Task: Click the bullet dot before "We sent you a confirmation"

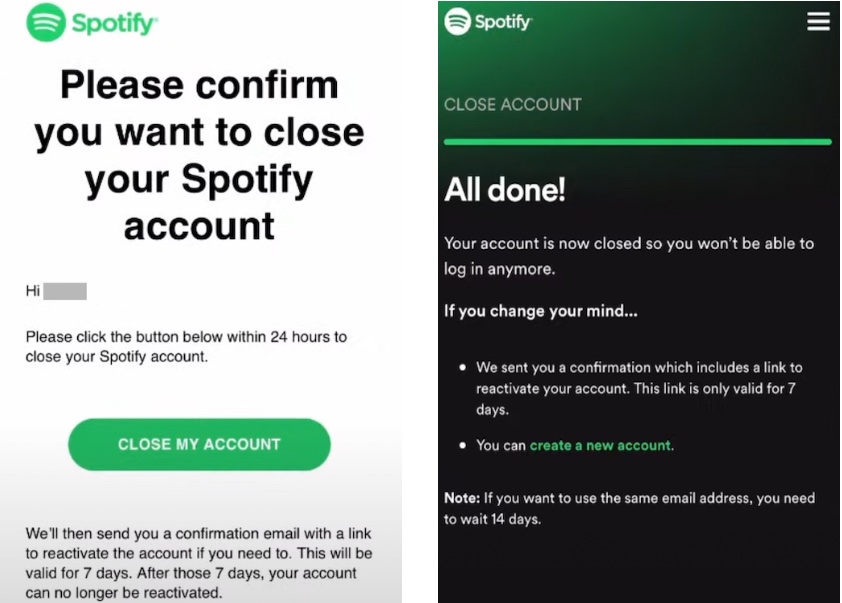Action: pyautogui.click(x=462, y=368)
